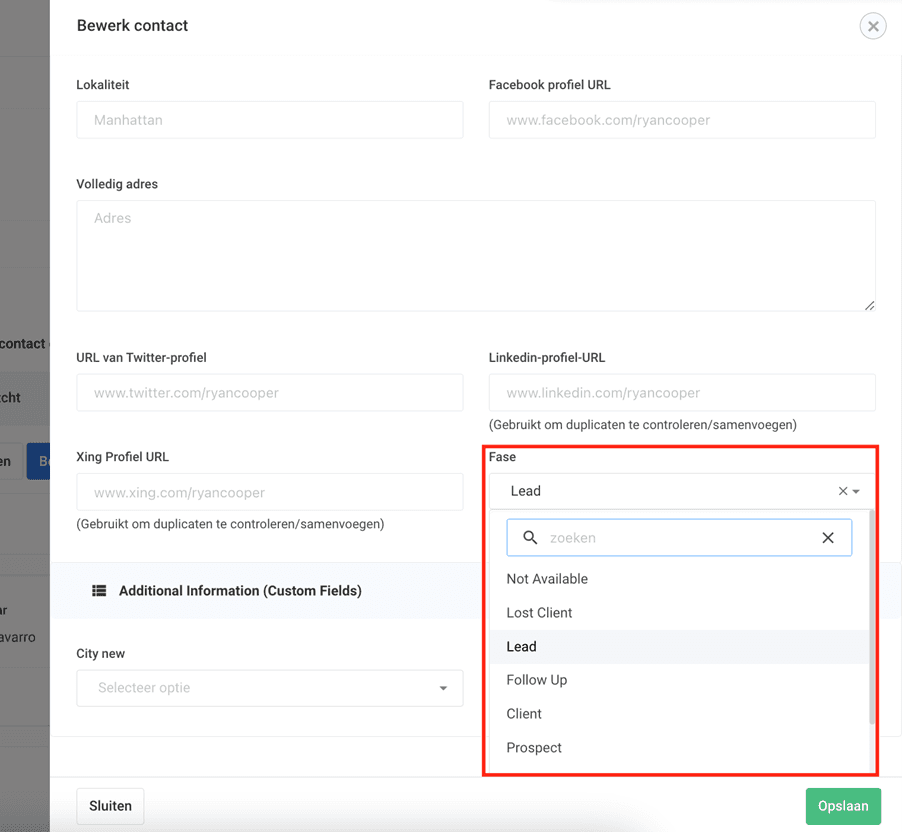Image resolution: width=902 pixels, height=832 pixels.
Task: Click the Lokaliteit input field
Action: coord(269,120)
